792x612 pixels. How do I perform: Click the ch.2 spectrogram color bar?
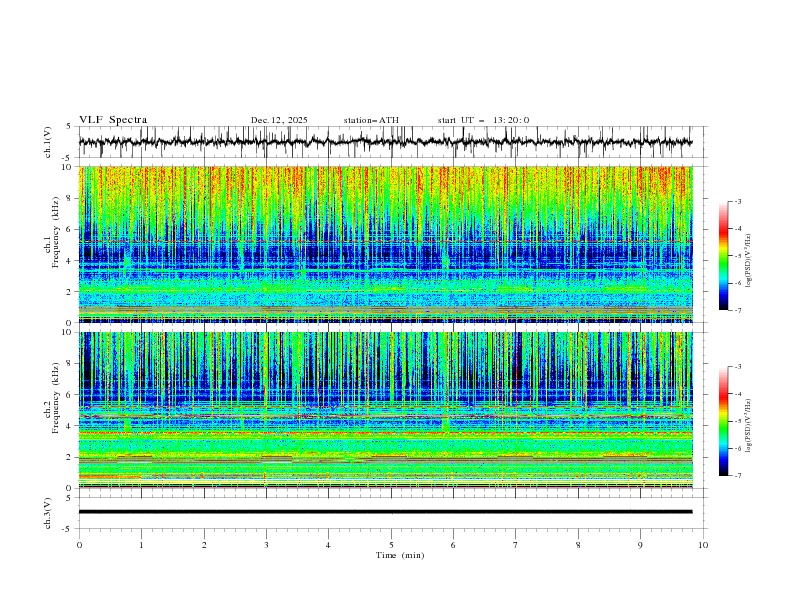pyautogui.click(x=723, y=421)
